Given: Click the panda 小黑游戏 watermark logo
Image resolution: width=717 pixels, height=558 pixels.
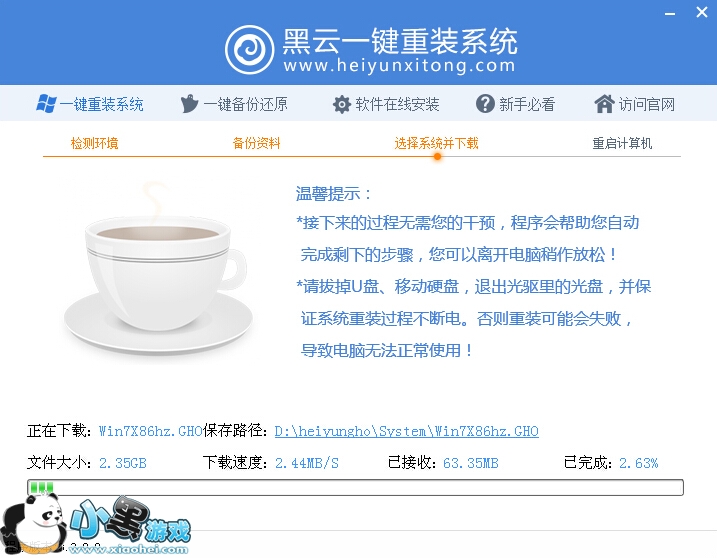Looking at the screenshot, I should coord(96,525).
